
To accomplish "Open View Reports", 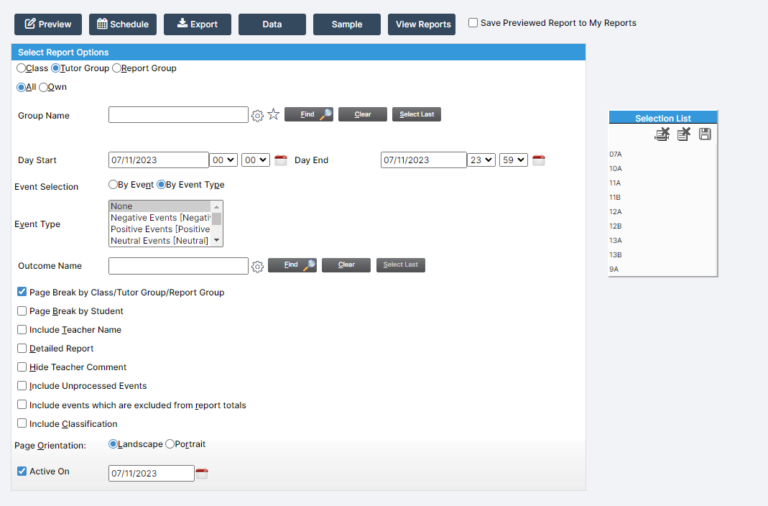I will click(x=422, y=24).
